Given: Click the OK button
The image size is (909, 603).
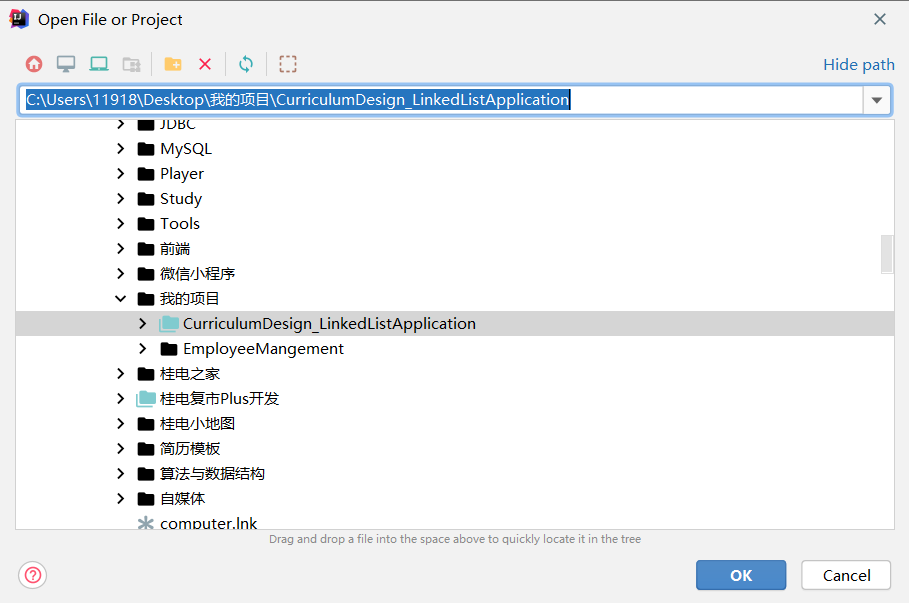Looking at the screenshot, I should (741, 575).
